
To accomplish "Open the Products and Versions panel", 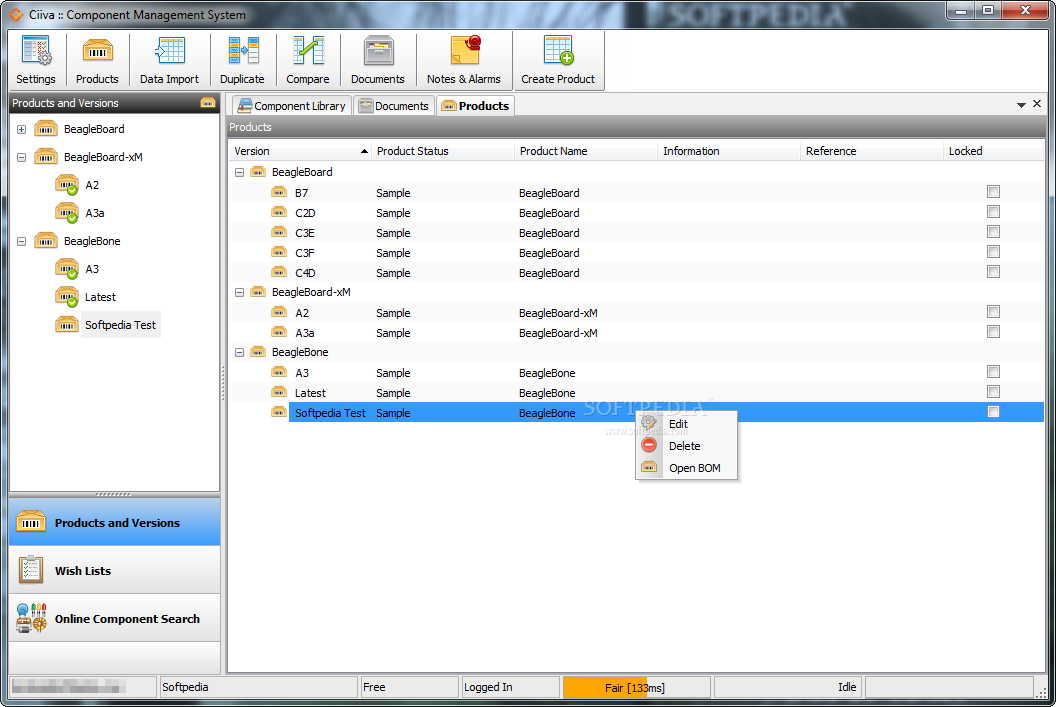I will tap(114, 523).
